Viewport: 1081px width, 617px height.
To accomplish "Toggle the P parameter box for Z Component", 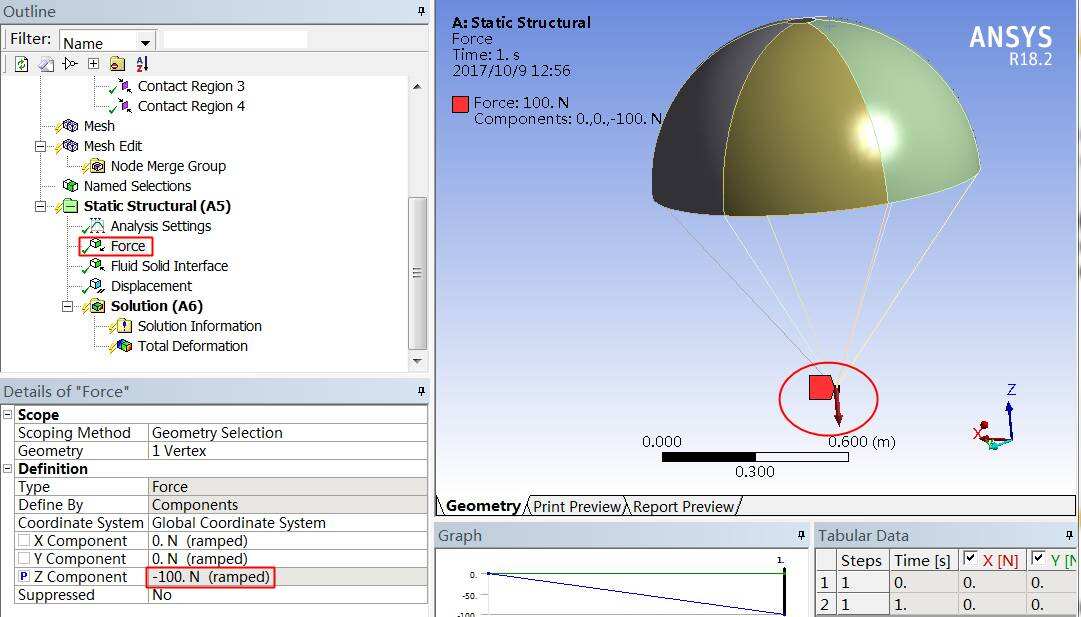I will click(24, 576).
